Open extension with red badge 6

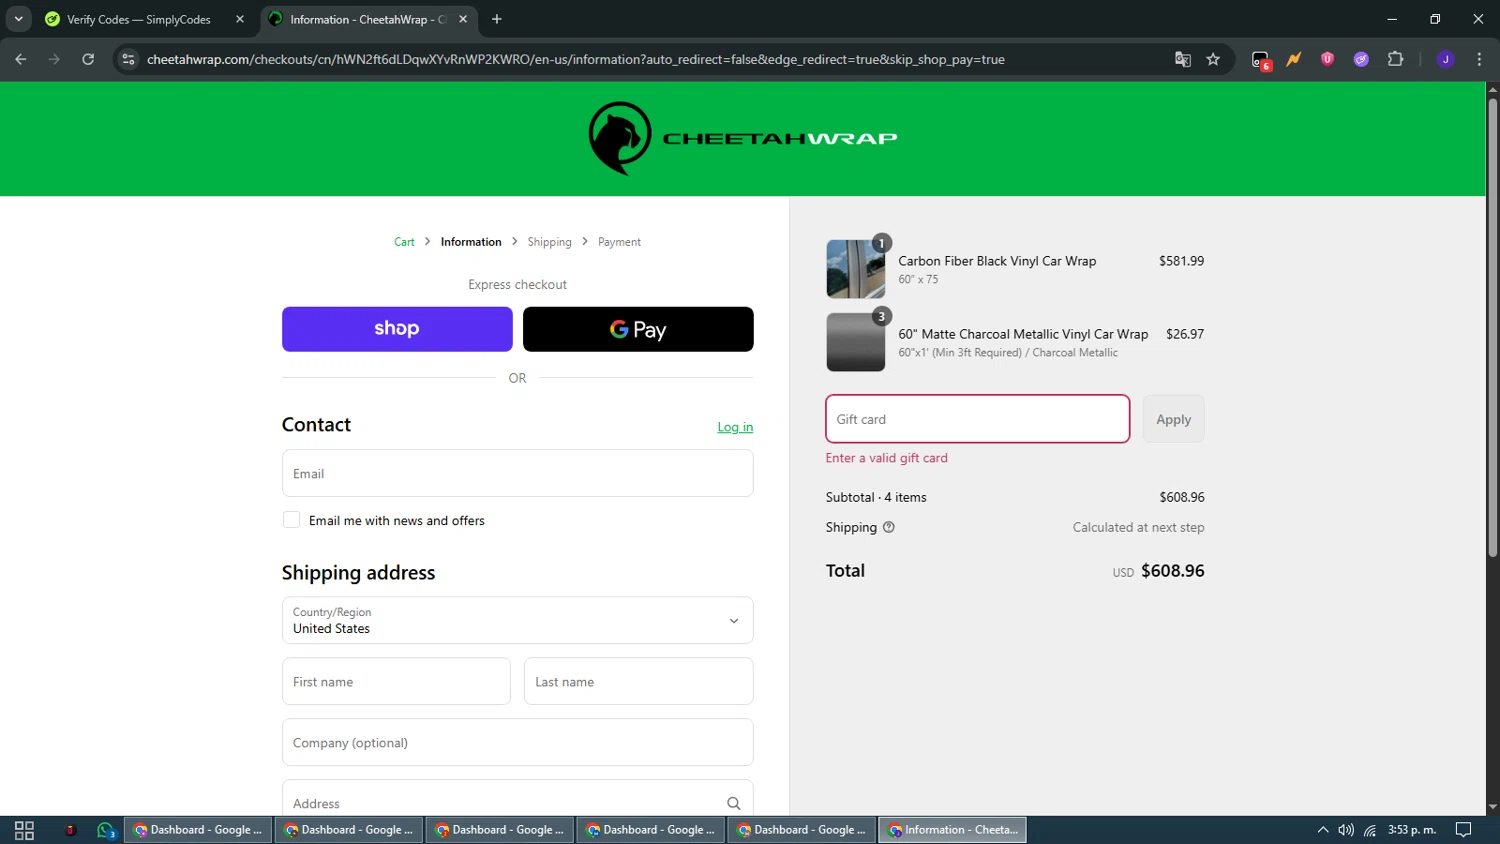1261,60
